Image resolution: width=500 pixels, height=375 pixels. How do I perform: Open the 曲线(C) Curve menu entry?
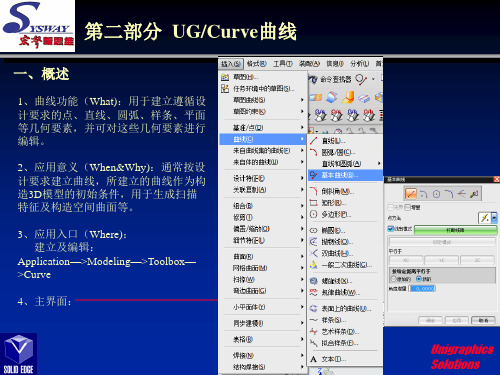click(x=262, y=139)
